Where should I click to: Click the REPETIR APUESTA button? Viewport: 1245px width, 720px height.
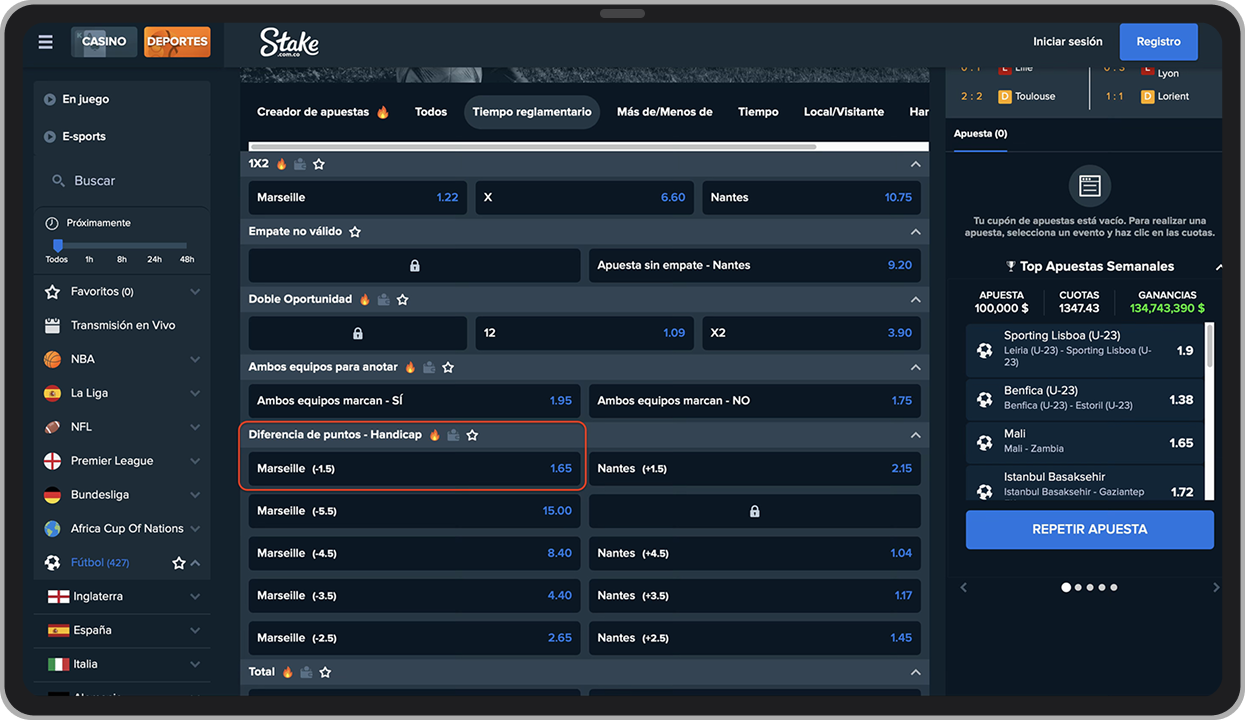tap(1089, 529)
